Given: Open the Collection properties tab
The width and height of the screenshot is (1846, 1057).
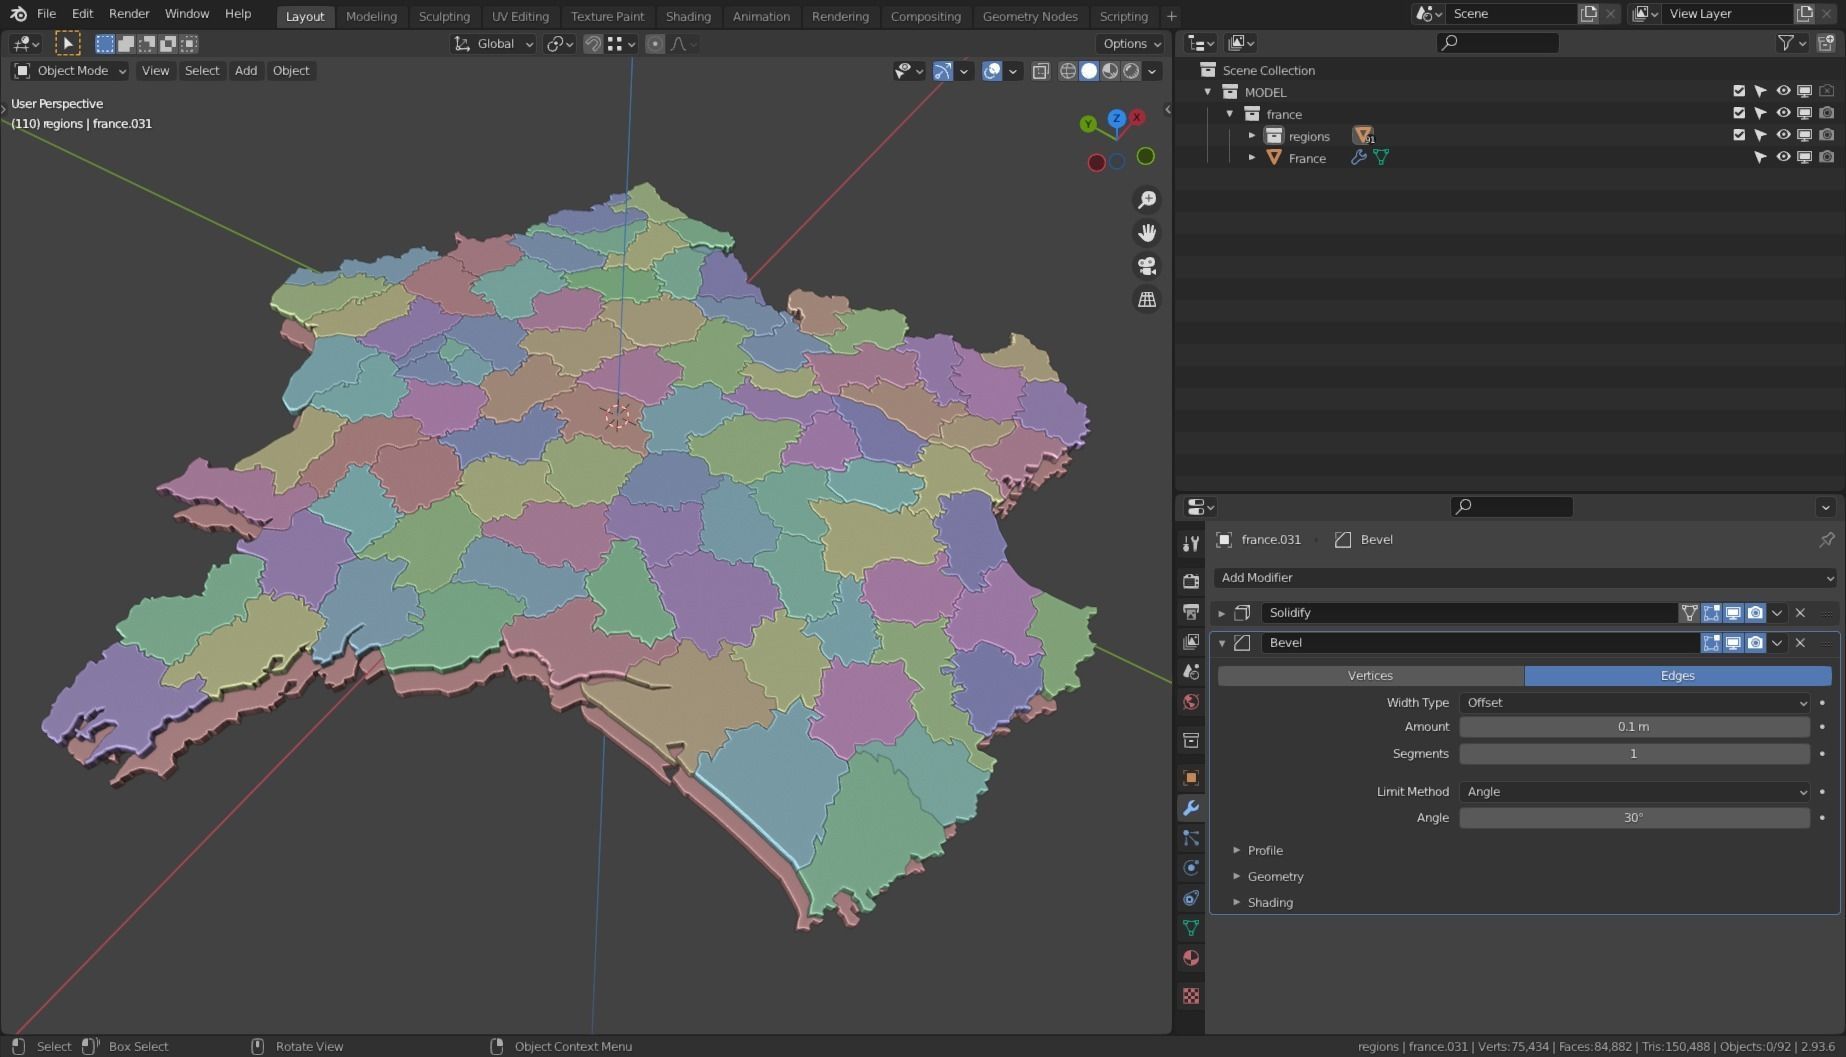Looking at the screenshot, I should (x=1190, y=740).
